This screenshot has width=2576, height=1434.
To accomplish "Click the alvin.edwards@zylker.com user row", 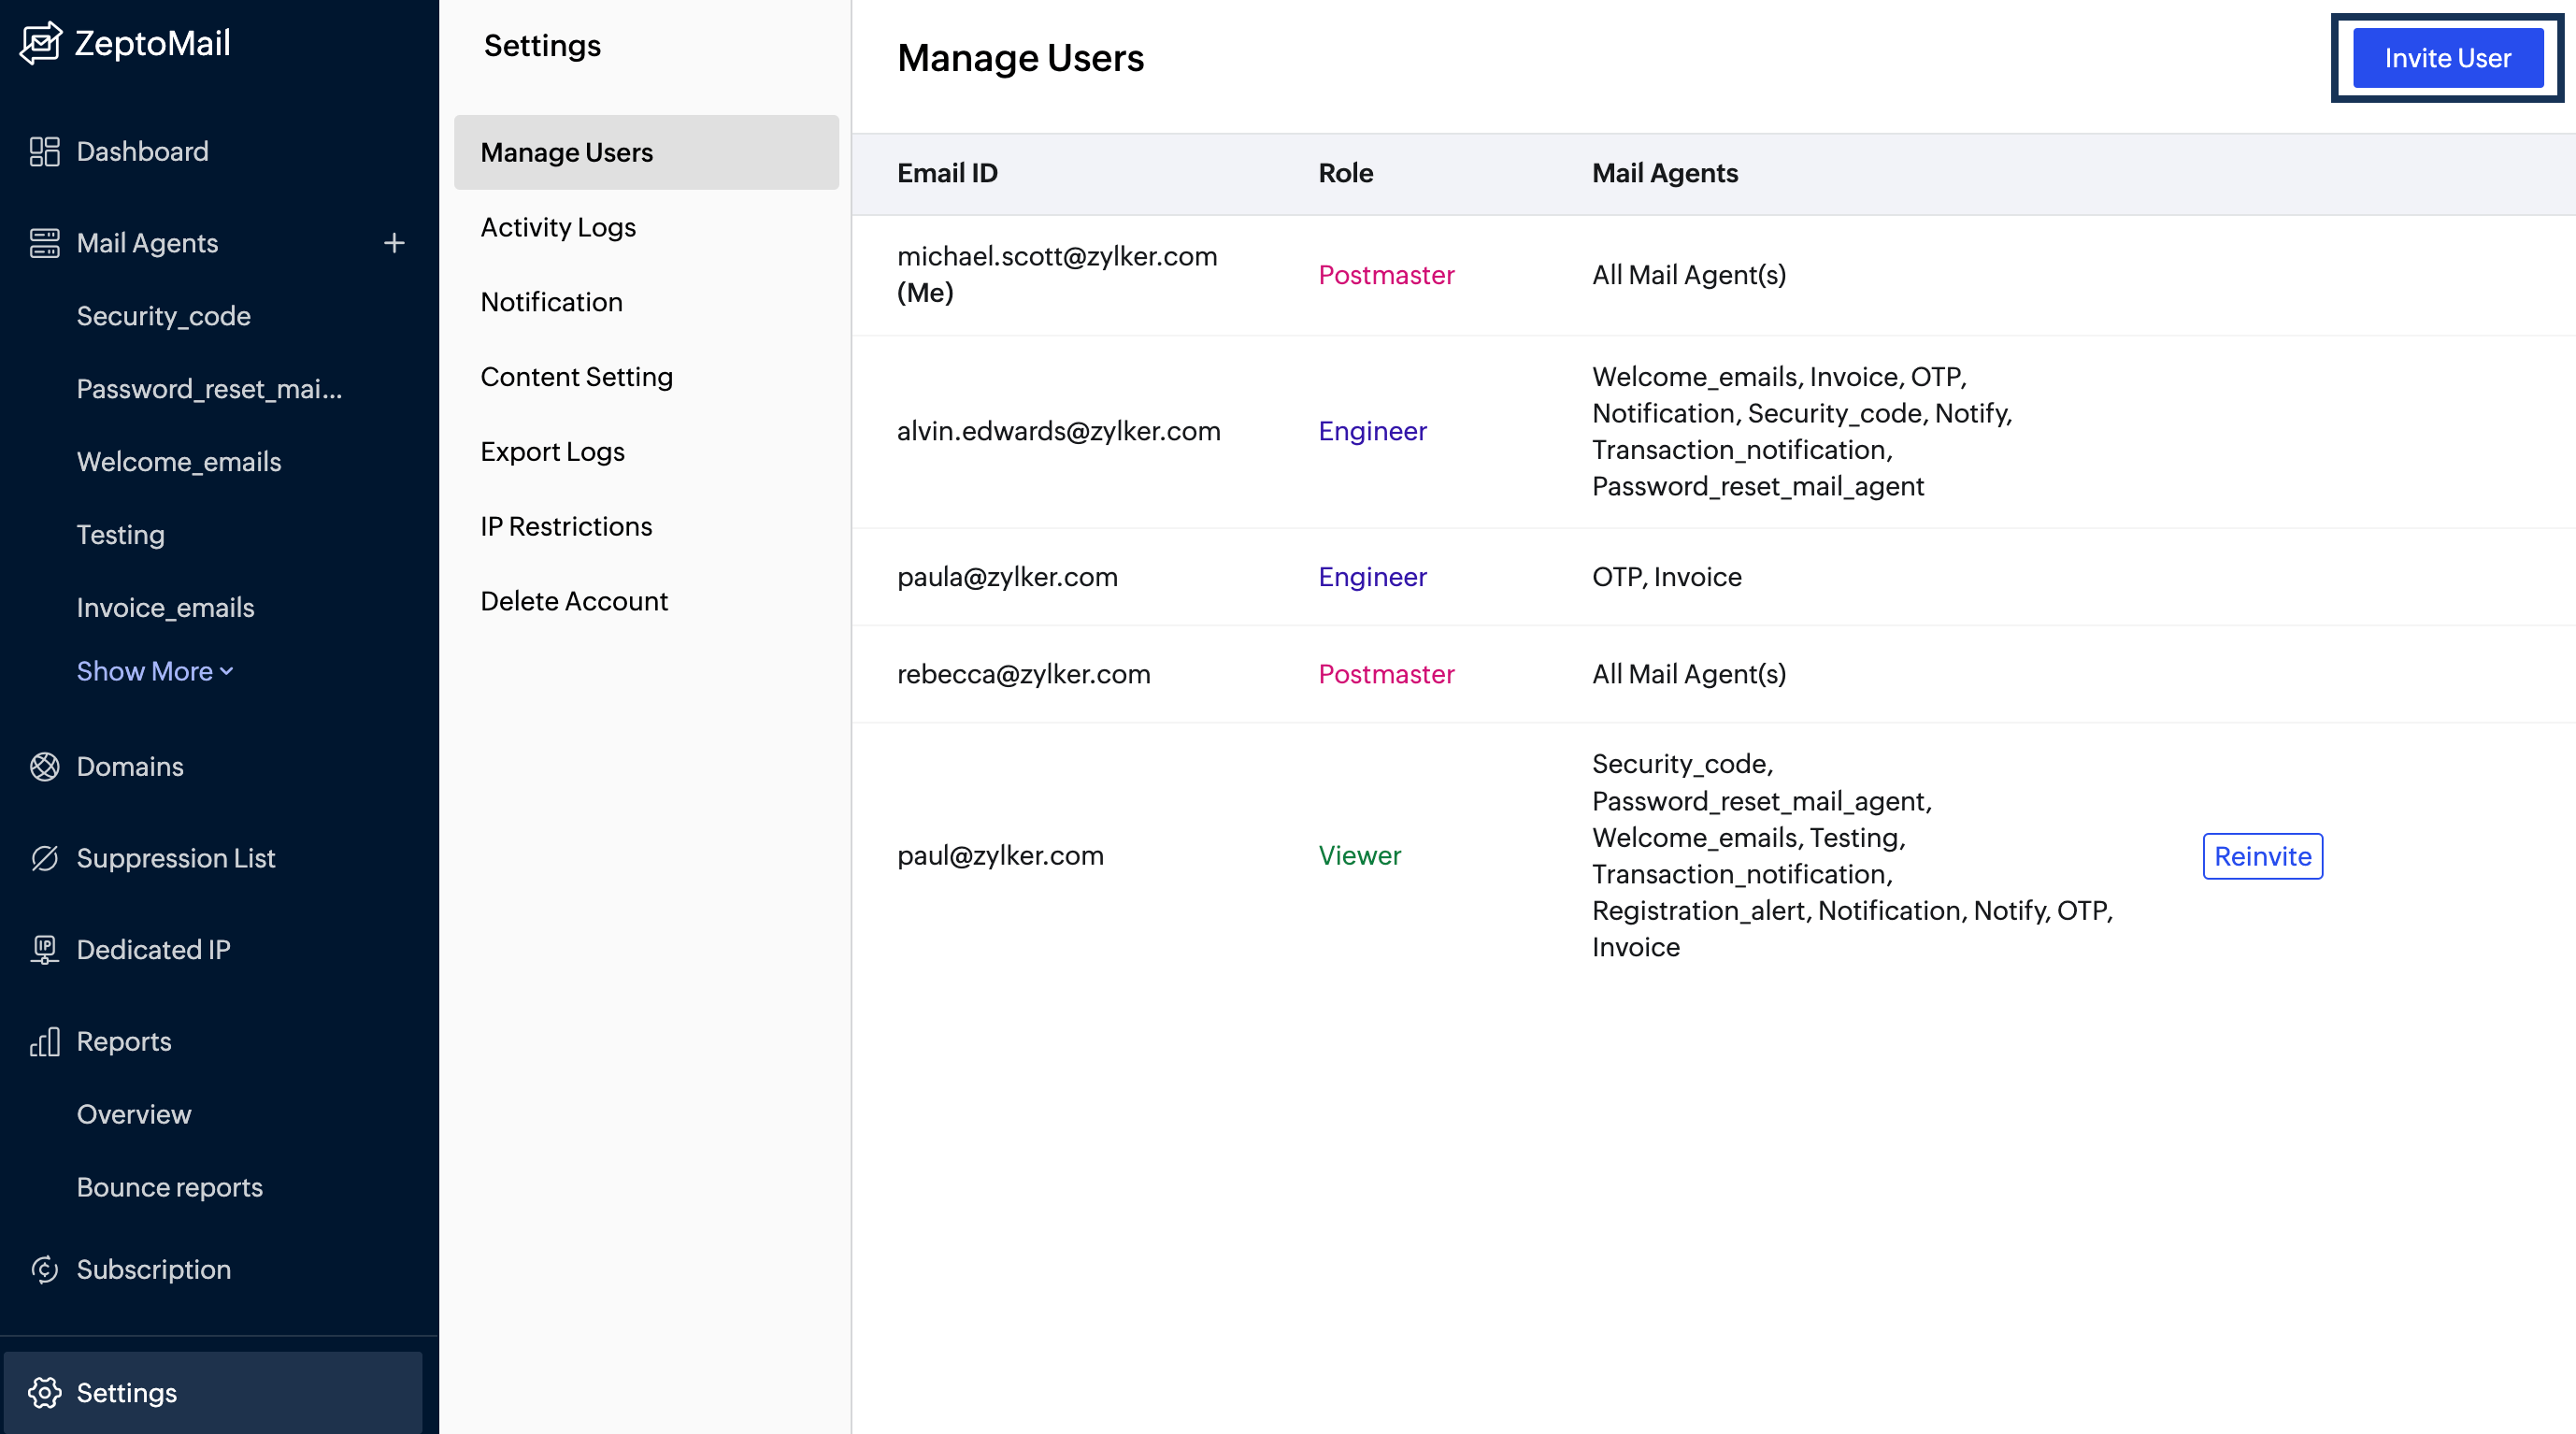I will pos(1058,431).
